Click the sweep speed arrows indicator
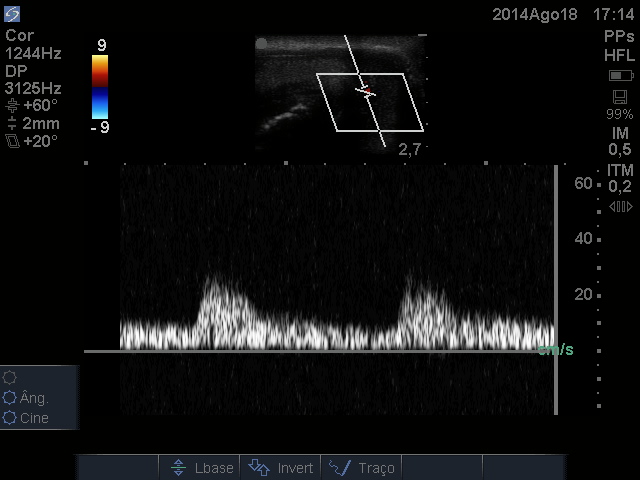 620,206
